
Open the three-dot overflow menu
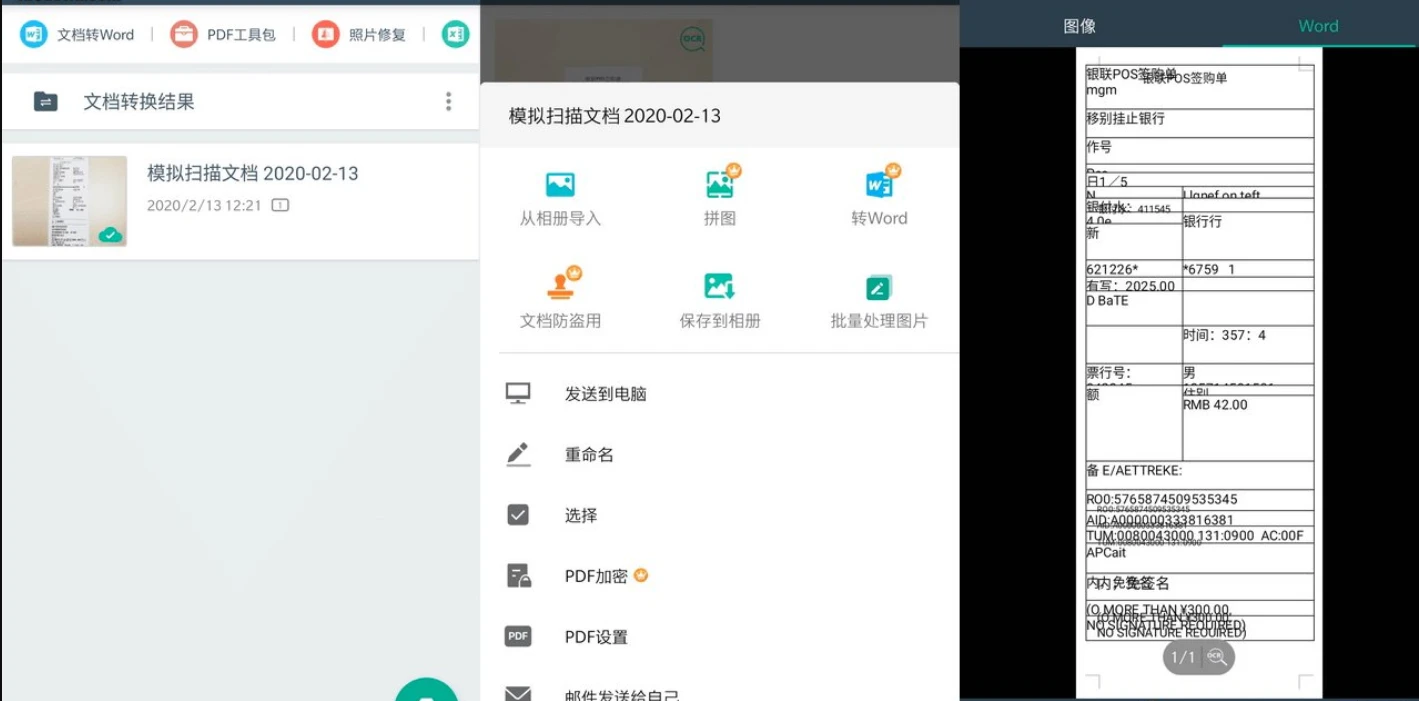tap(448, 101)
